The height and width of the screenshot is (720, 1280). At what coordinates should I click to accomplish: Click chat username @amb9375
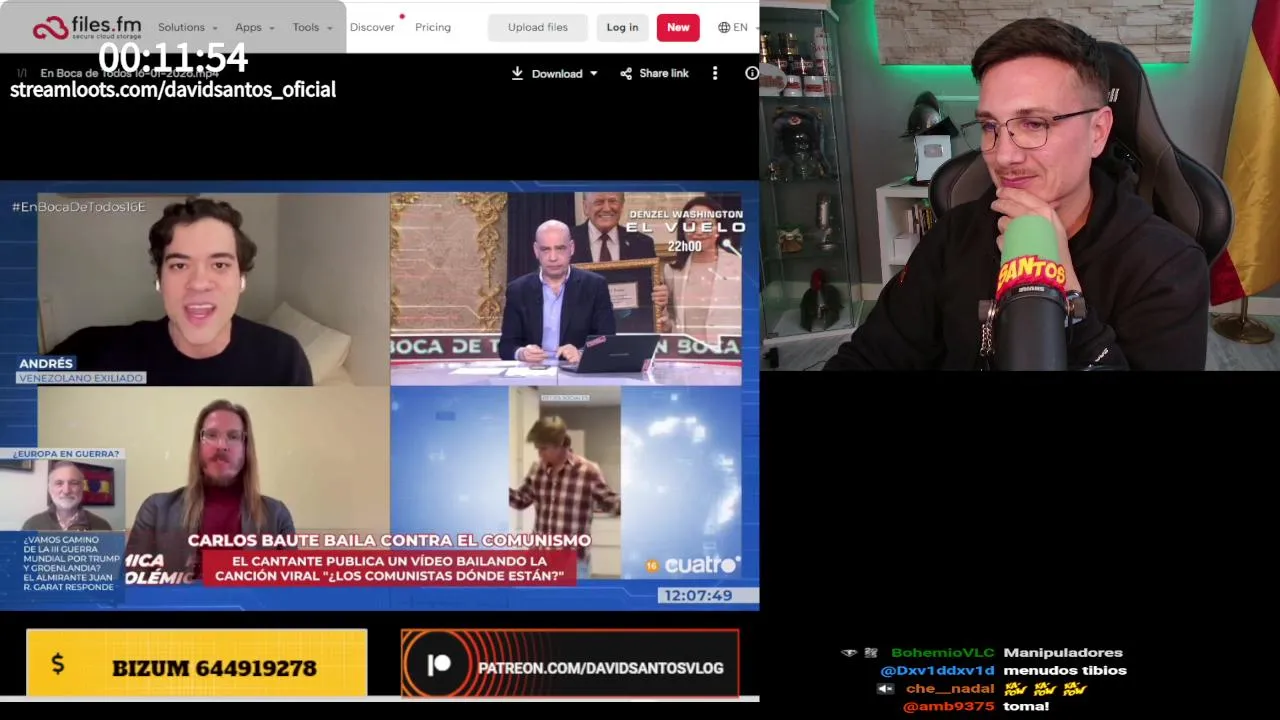[949, 706]
